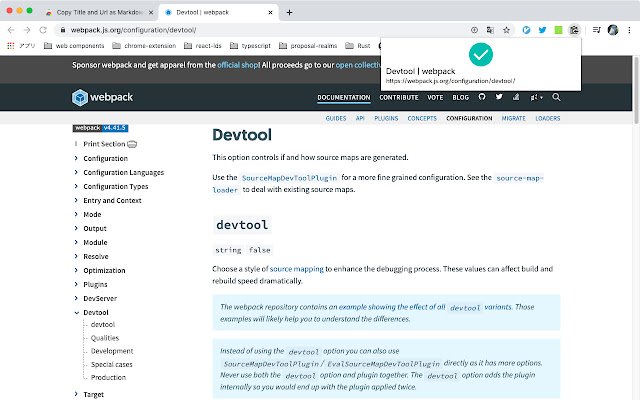Expand the Configuration sidebar section
The height and width of the screenshot is (400, 640).
76,158
